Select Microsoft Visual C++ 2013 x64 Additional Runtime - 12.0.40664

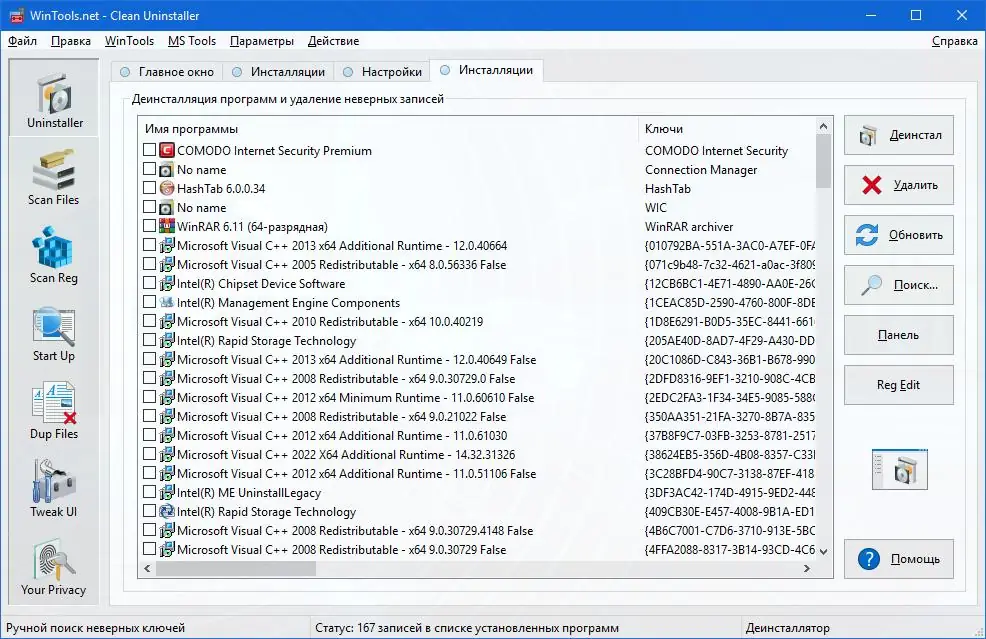click(x=478, y=245)
